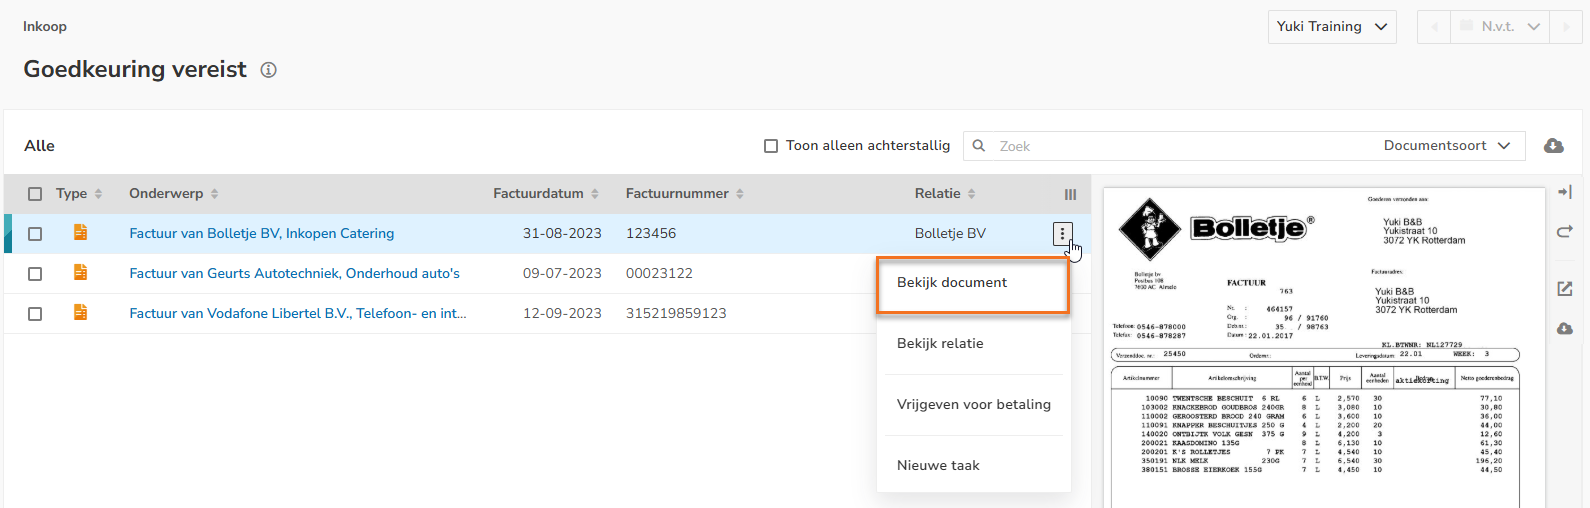Sort by the Onderwerp column

[174, 194]
